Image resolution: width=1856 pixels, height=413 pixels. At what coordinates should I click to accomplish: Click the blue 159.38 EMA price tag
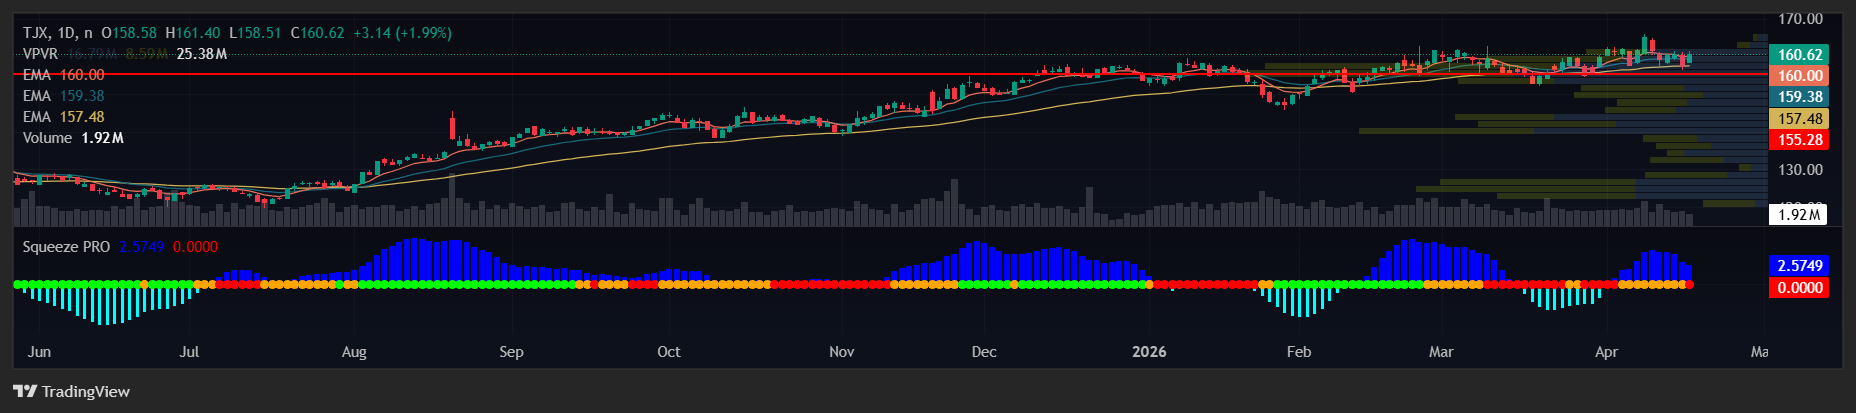click(1799, 97)
